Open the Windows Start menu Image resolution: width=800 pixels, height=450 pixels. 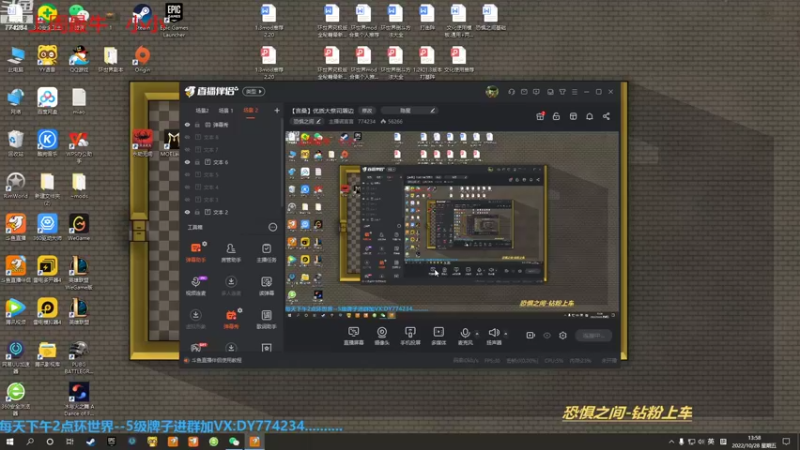[x=10, y=442]
